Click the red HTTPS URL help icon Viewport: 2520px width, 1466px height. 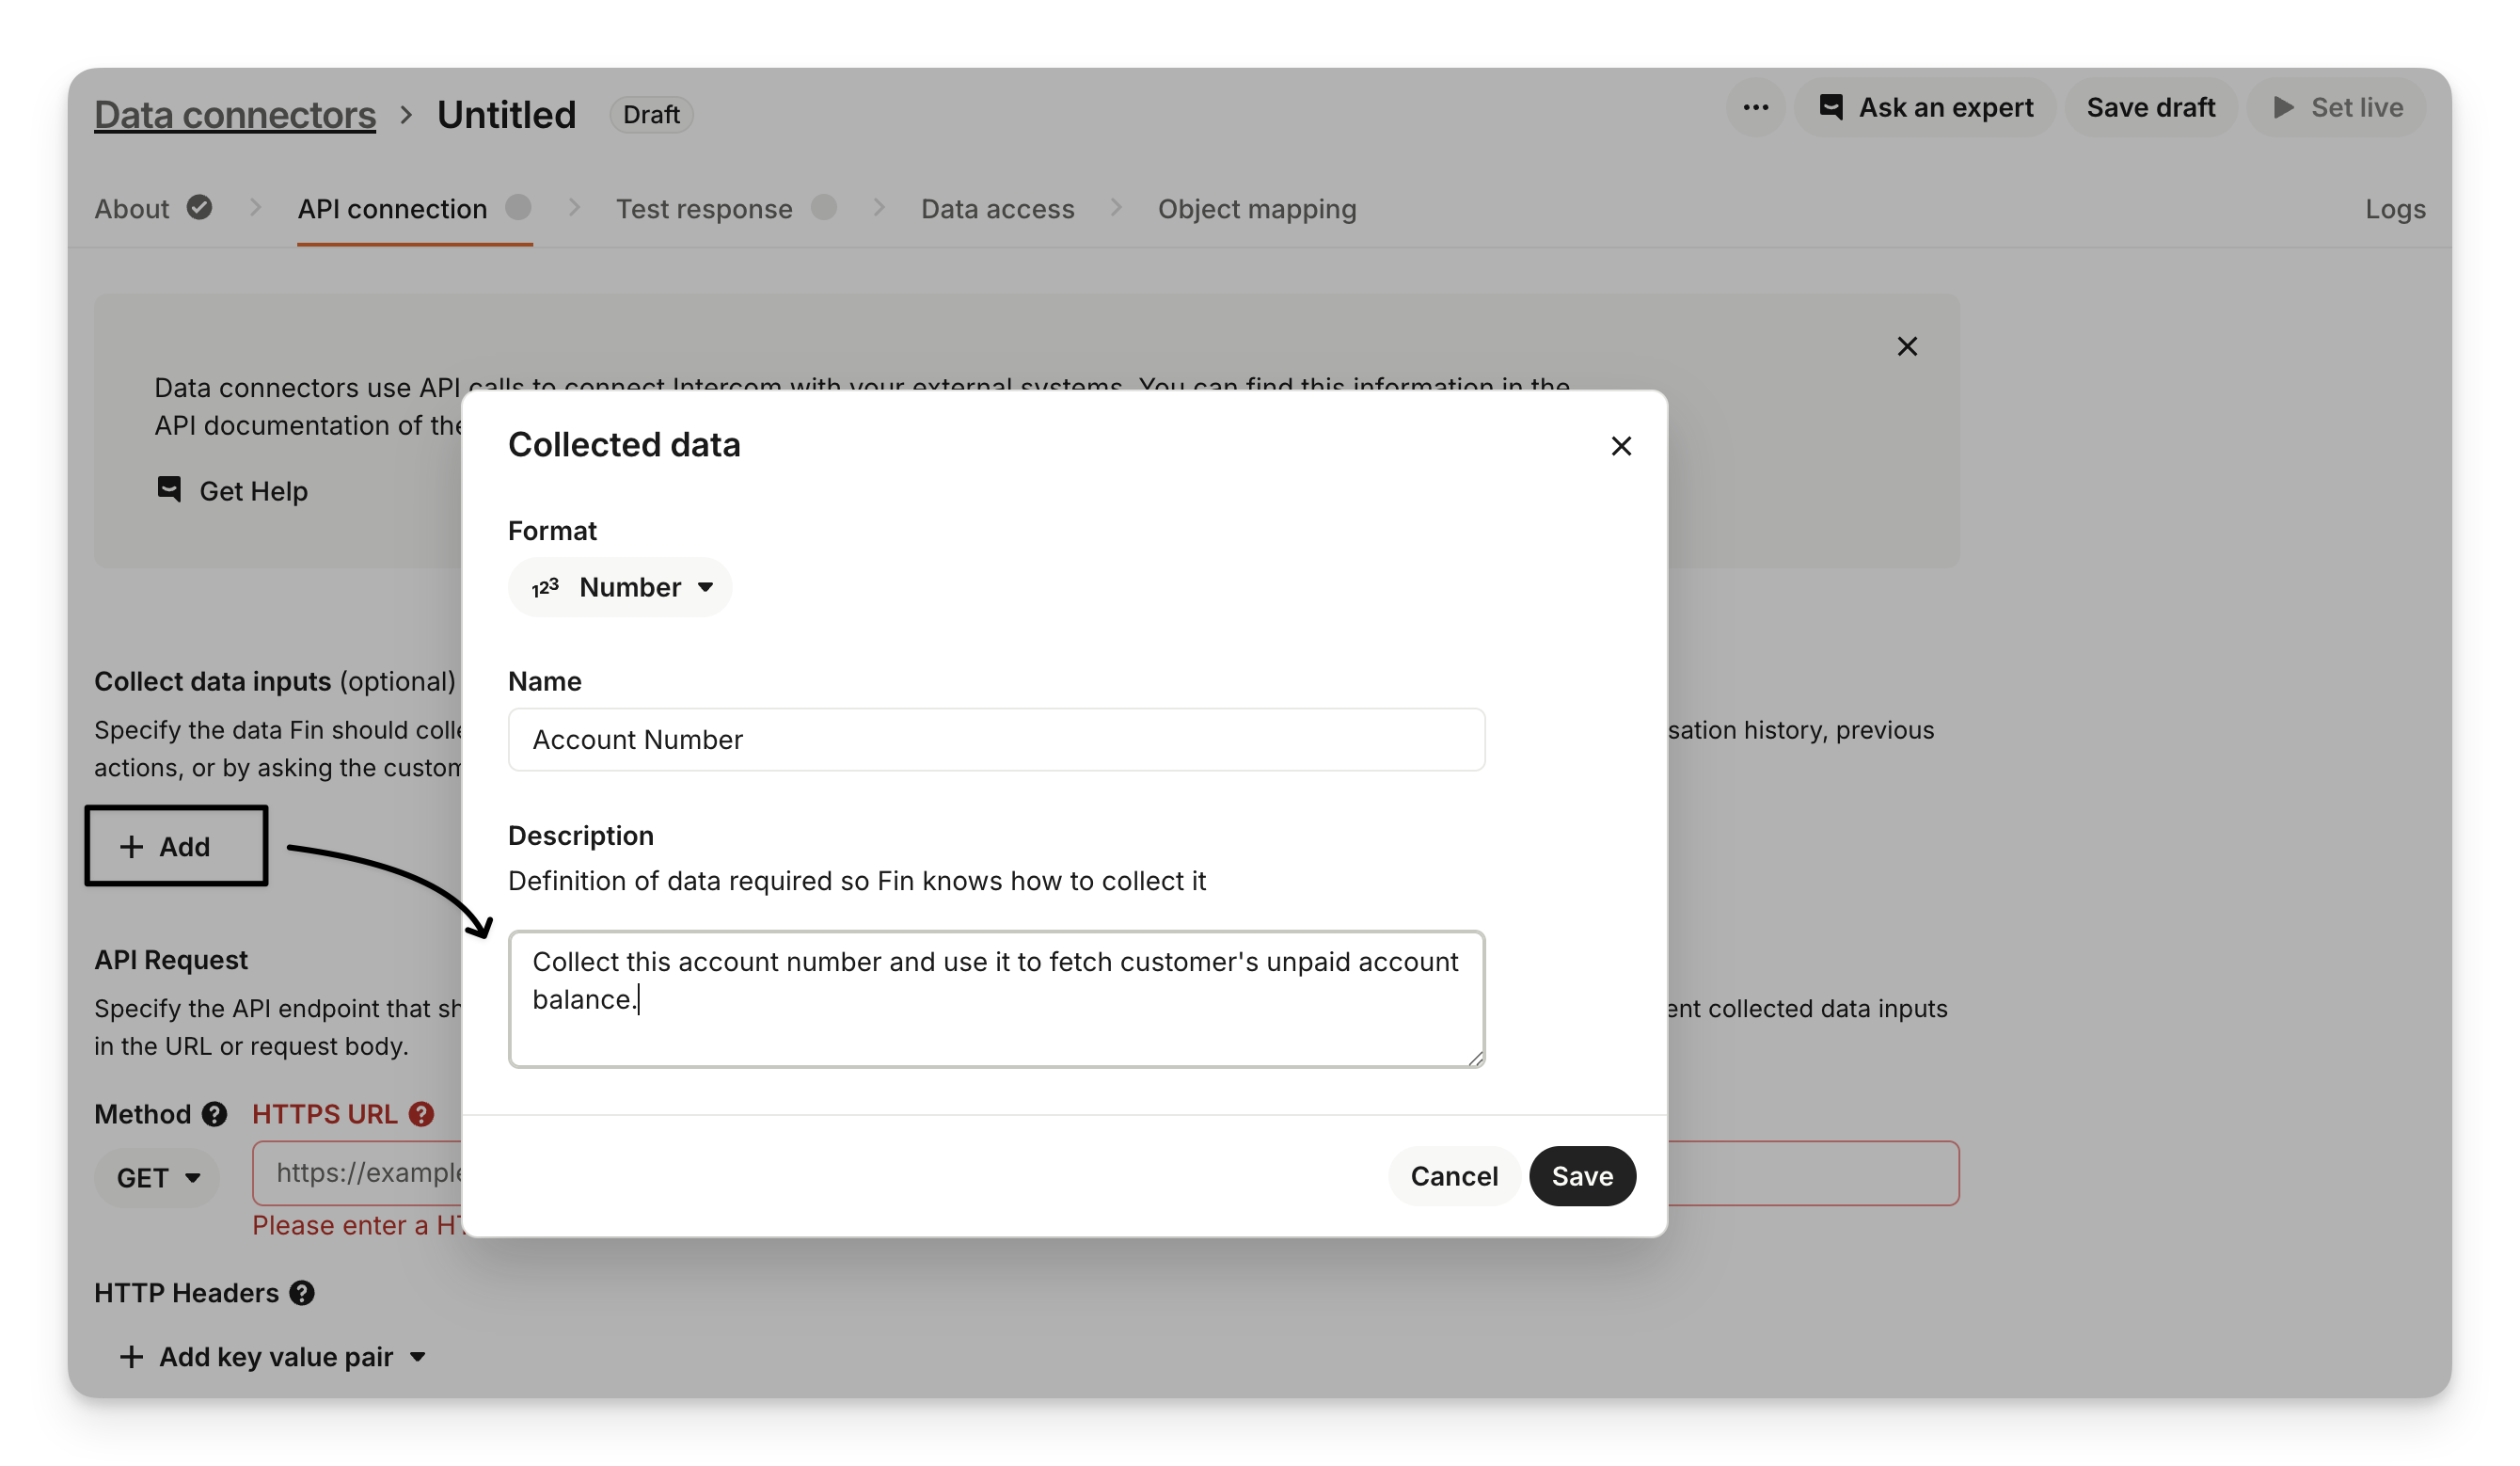[x=422, y=1114]
